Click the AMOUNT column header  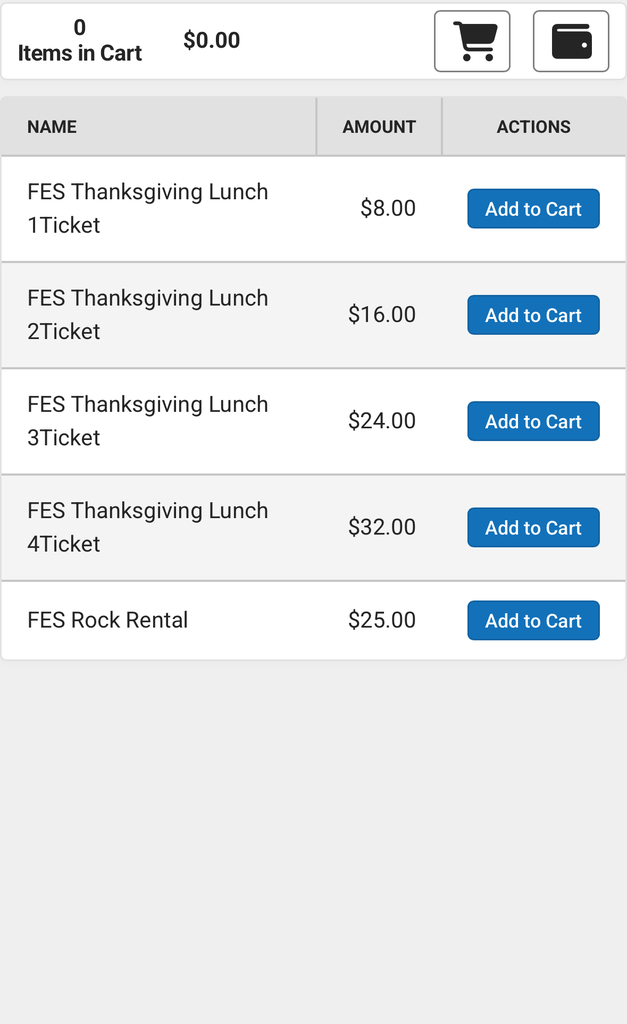[x=379, y=127]
